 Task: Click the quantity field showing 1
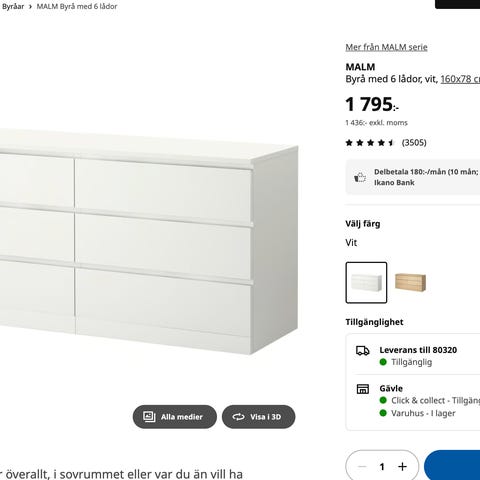382,467
